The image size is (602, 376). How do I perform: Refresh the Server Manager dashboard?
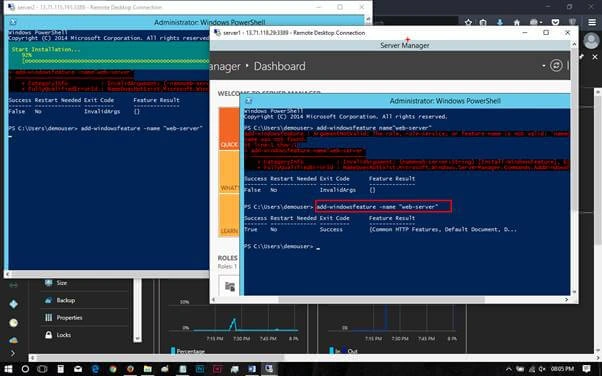pos(556,66)
